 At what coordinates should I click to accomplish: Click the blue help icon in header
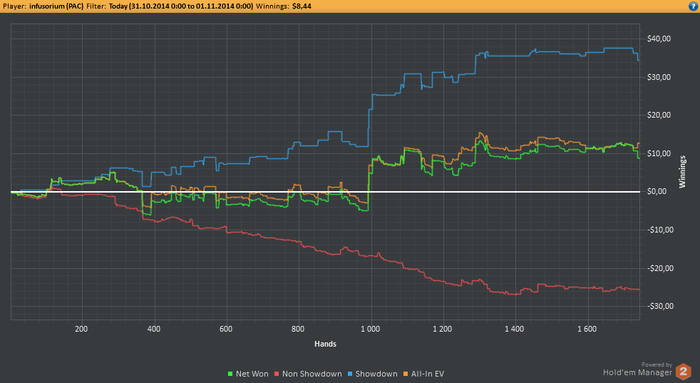[693, 6]
